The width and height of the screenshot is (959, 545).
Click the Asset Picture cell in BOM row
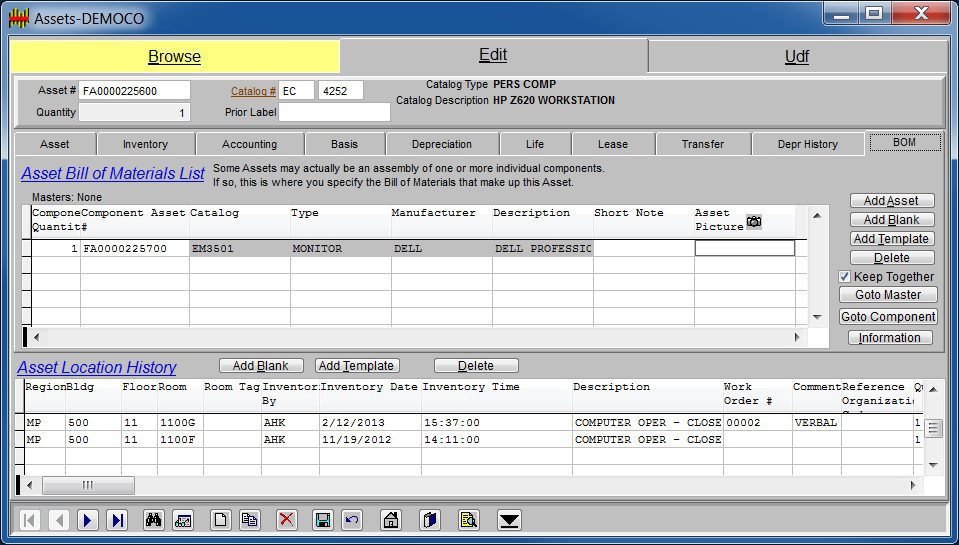(744, 248)
